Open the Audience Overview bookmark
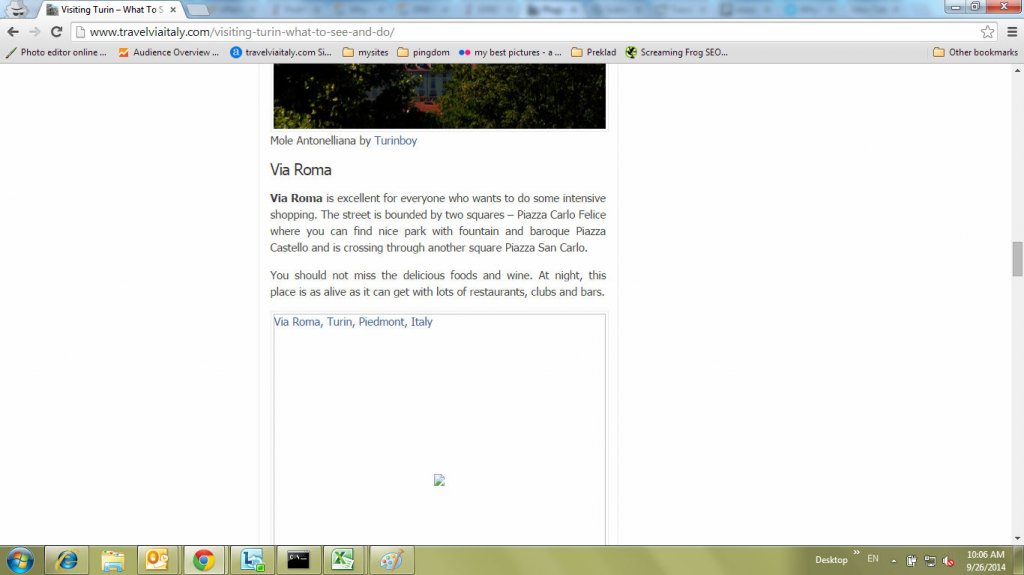The height and width of the screenshot is (575, 1024). [168, 52]
